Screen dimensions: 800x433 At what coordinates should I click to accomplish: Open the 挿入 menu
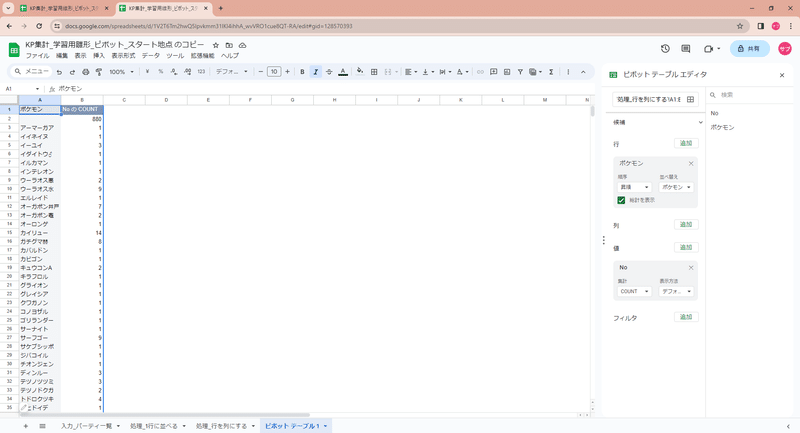tap(99, 56)
